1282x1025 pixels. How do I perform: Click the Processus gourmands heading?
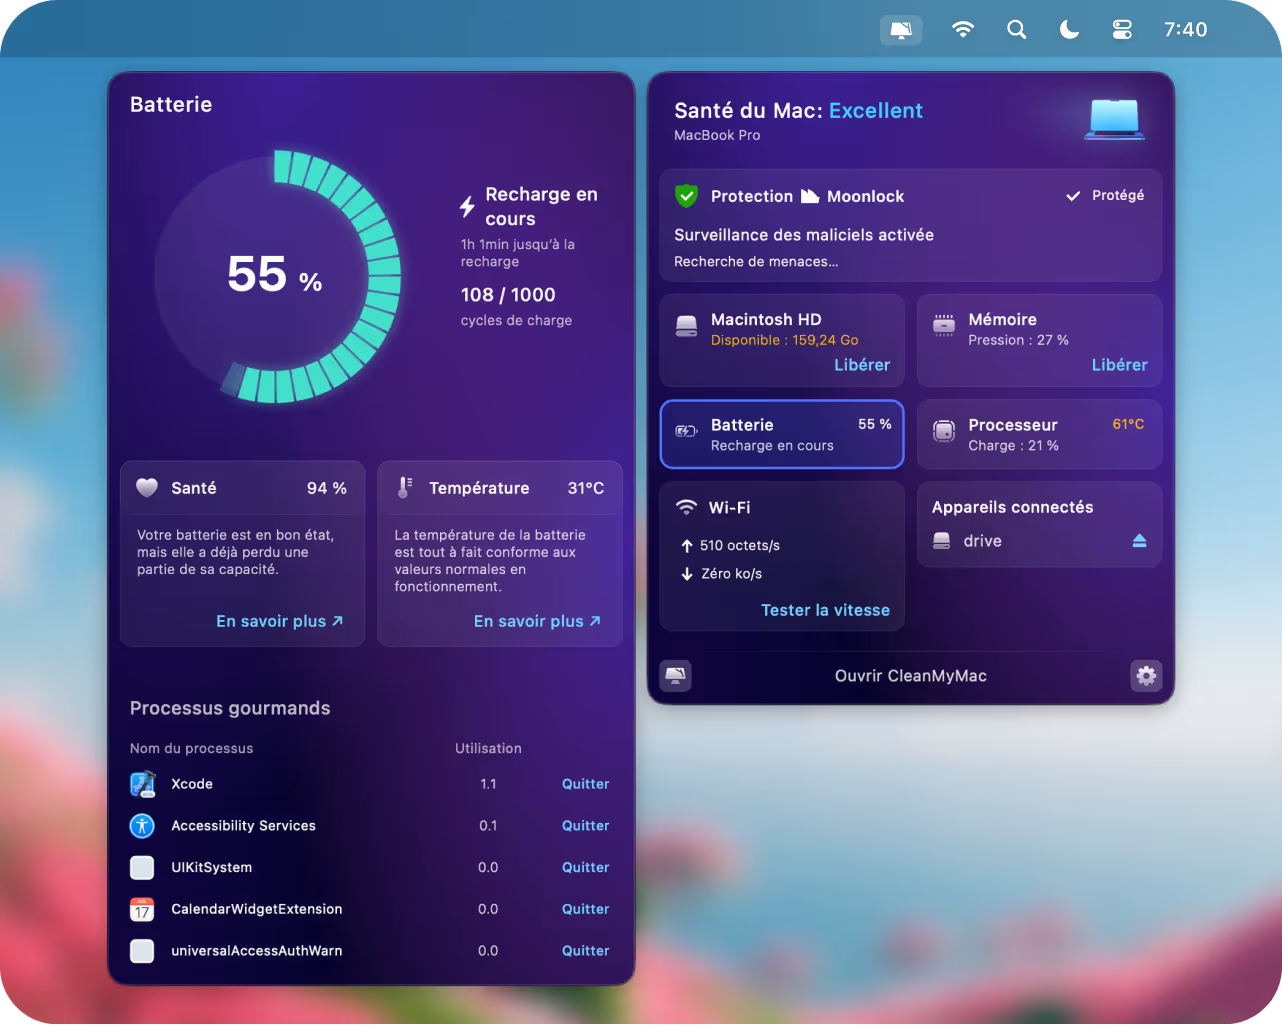(230, 708)
